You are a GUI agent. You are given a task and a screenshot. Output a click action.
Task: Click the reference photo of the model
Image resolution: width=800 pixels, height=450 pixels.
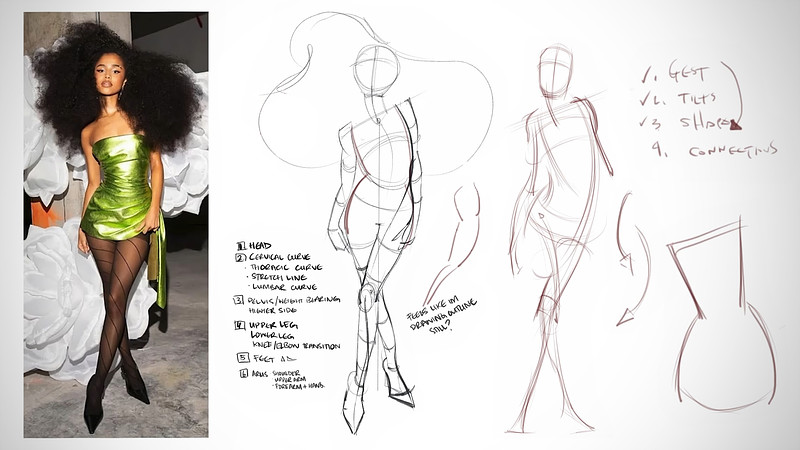click(x=116, y=225)
